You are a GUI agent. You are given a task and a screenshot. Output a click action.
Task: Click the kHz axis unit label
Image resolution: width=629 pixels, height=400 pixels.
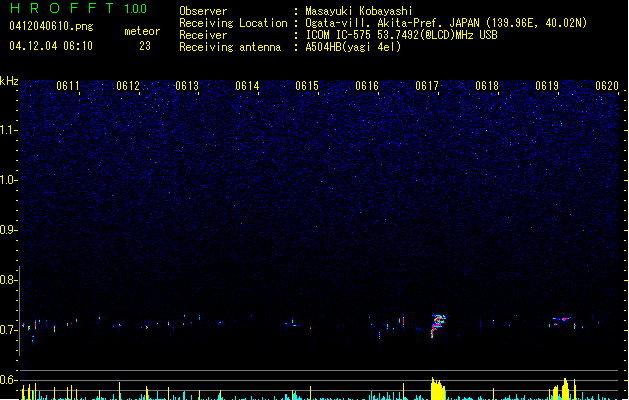9,81
